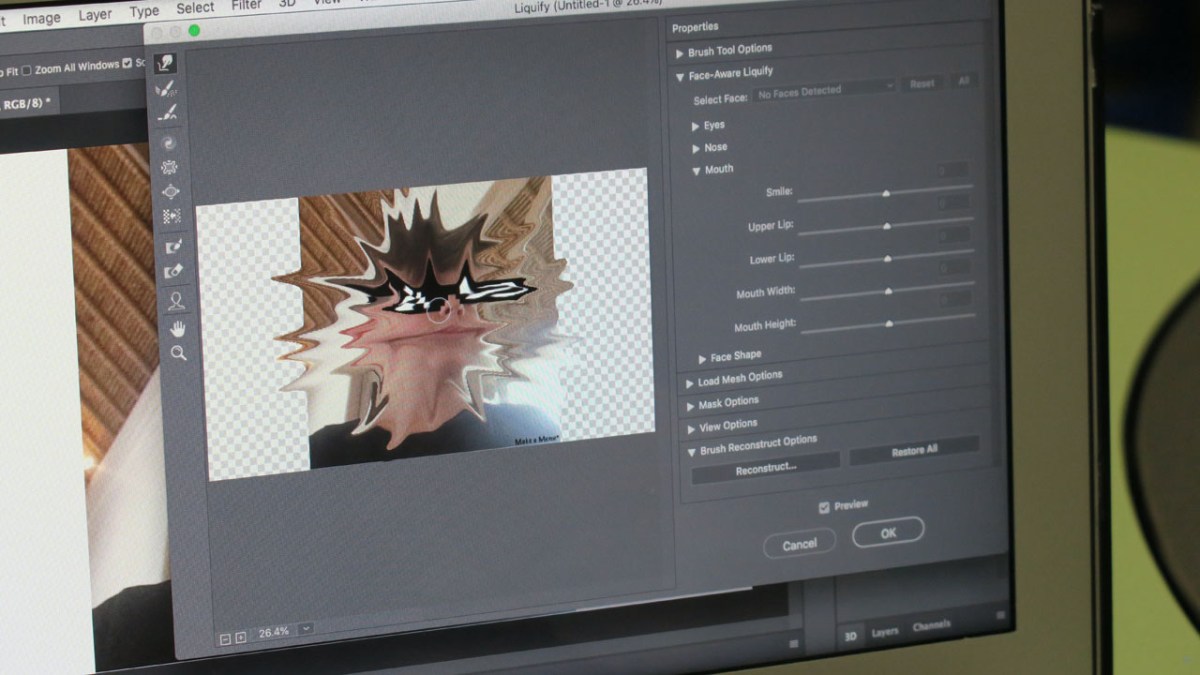Expand the Eyes section
Screen dimensions: 1200x675
696,126
